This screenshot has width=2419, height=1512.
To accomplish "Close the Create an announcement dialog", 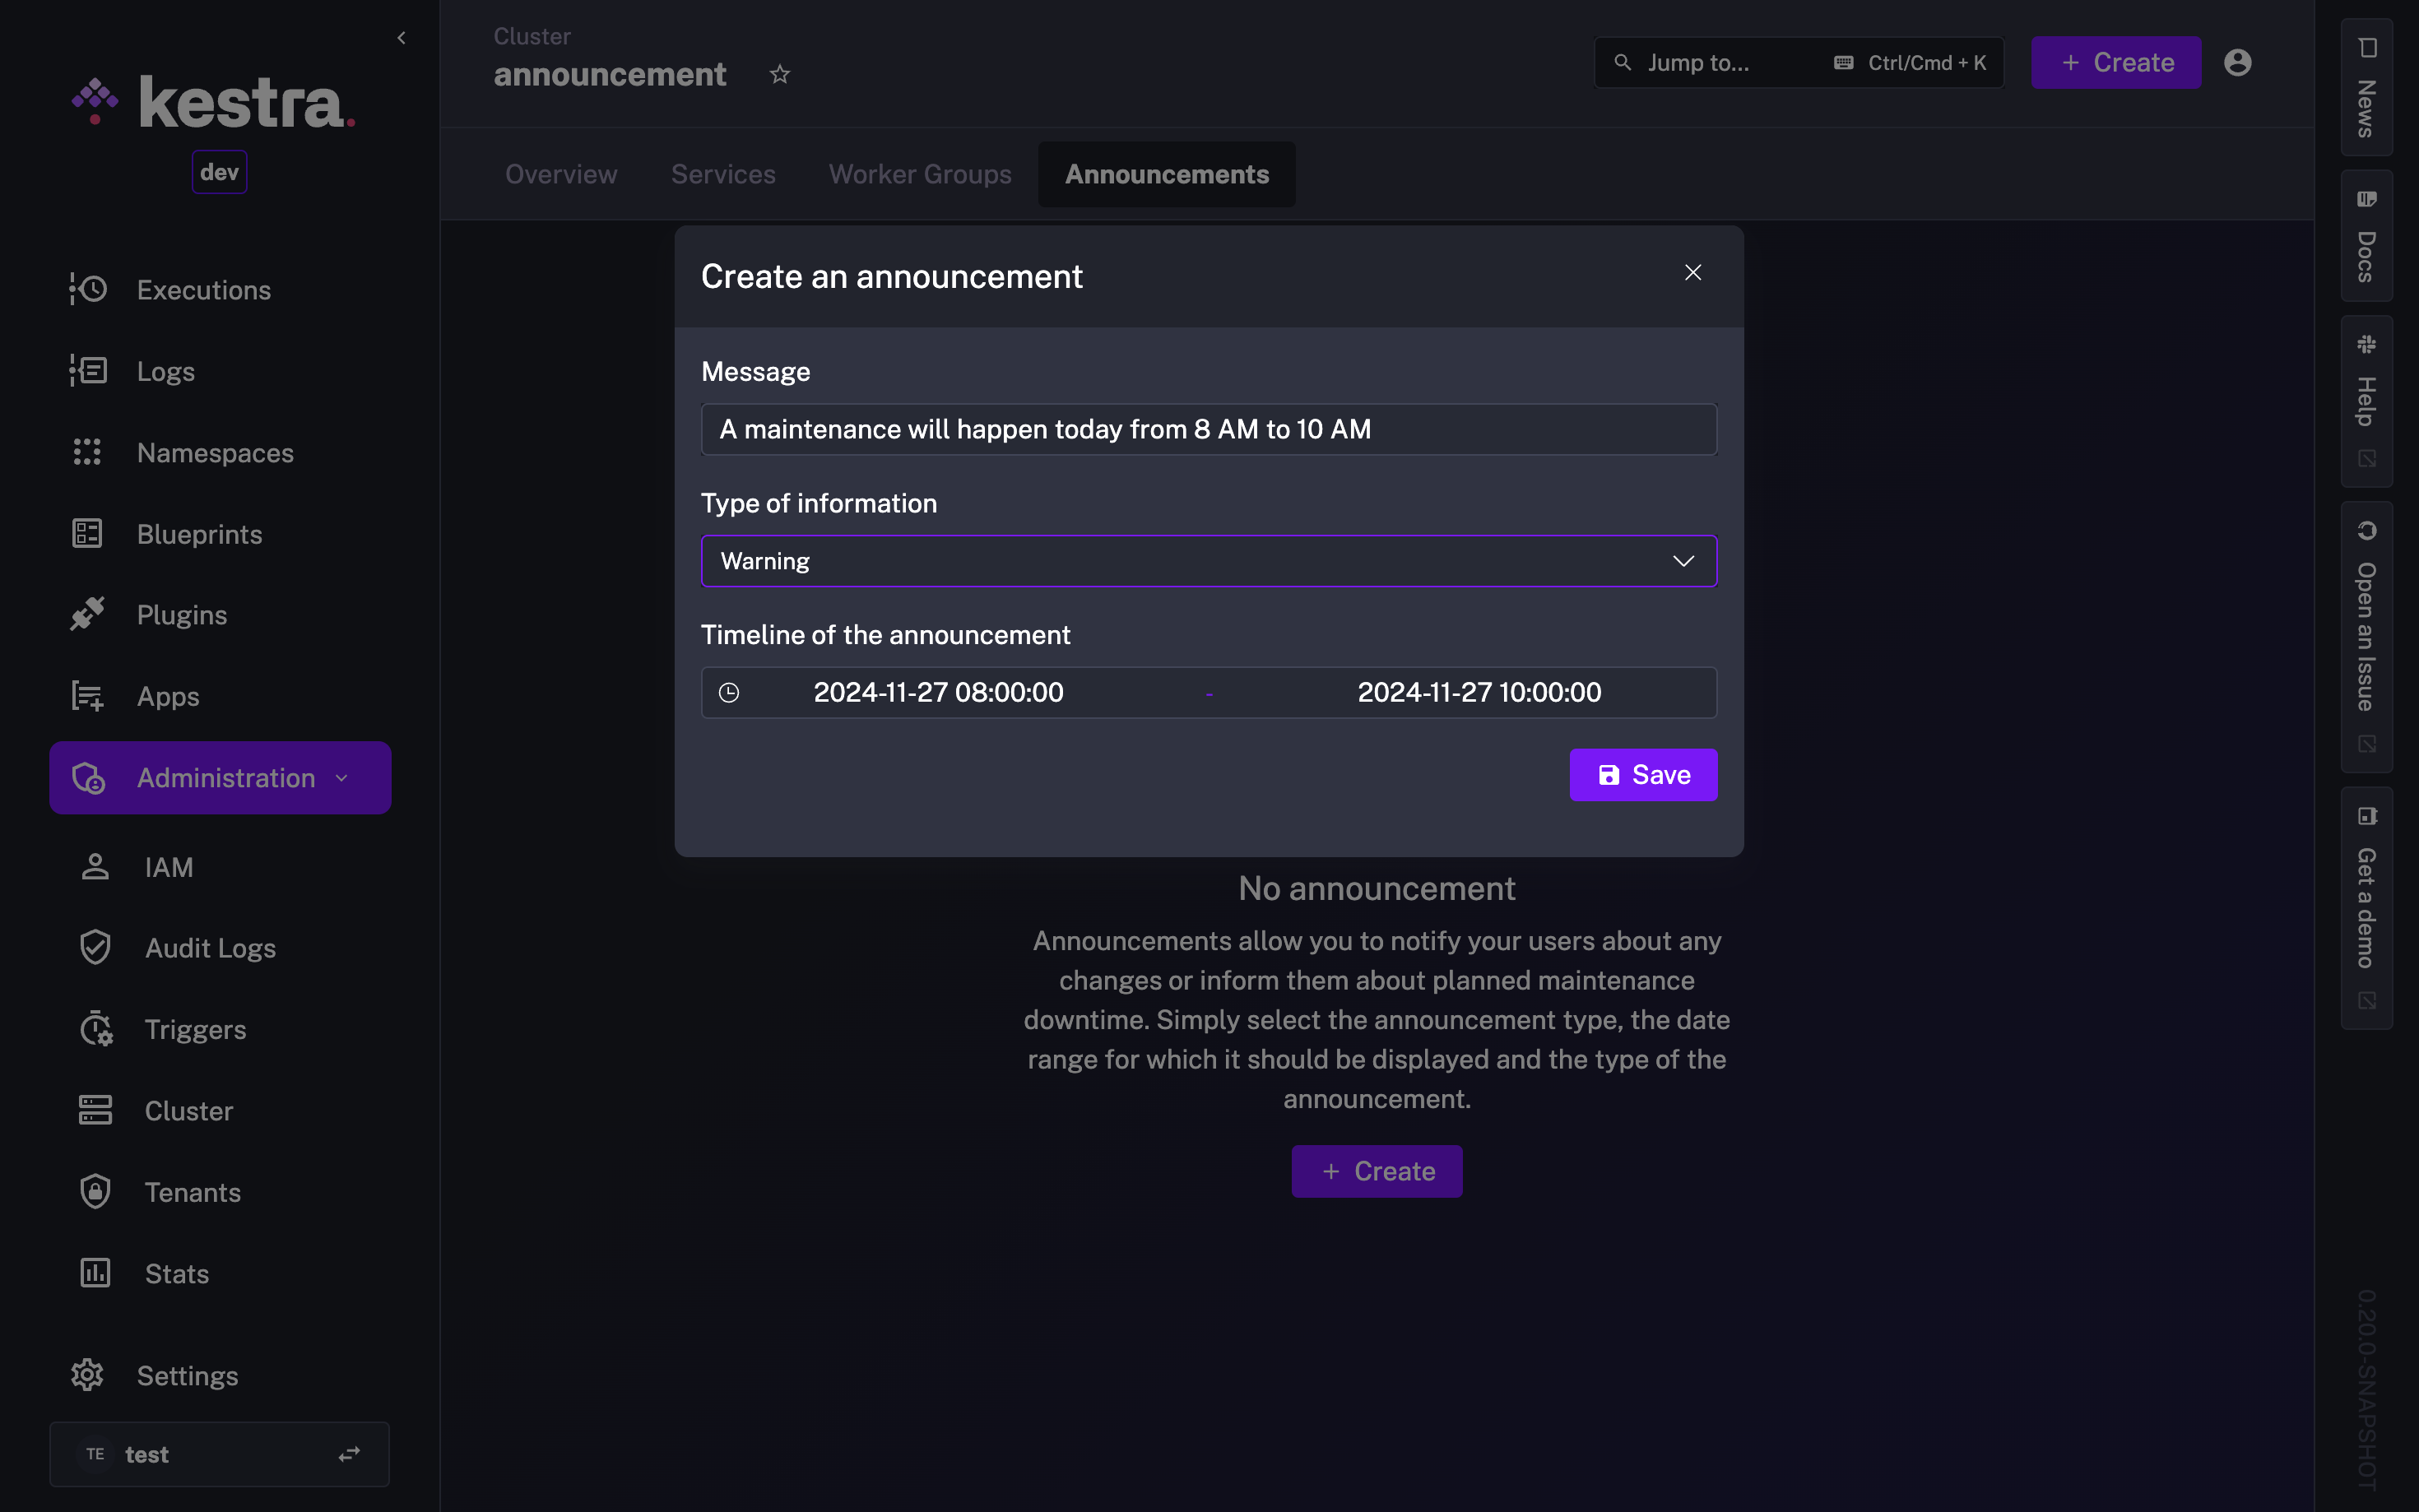I will (1692, 273).
